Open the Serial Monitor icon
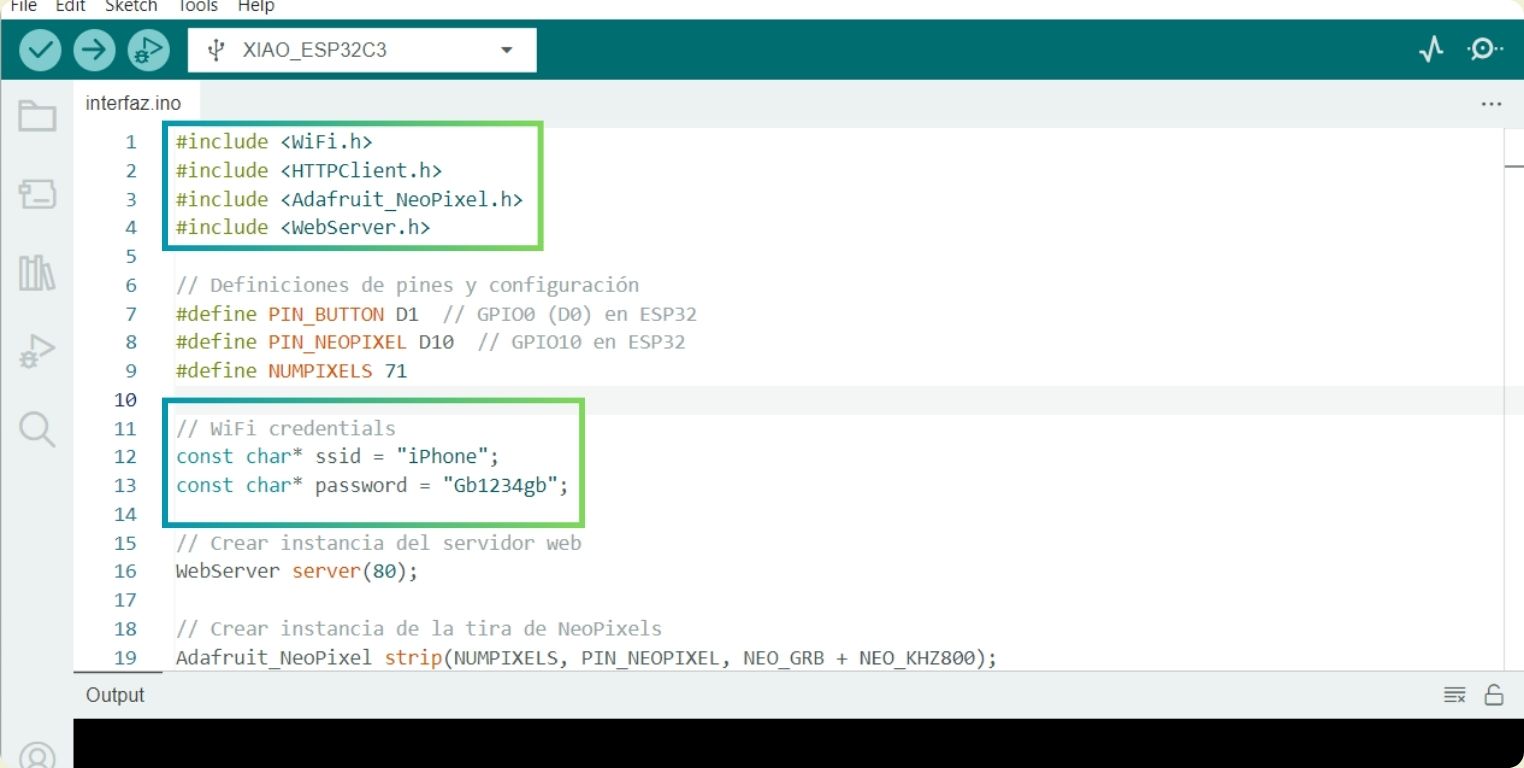1524x768 pixels. 1484,50
